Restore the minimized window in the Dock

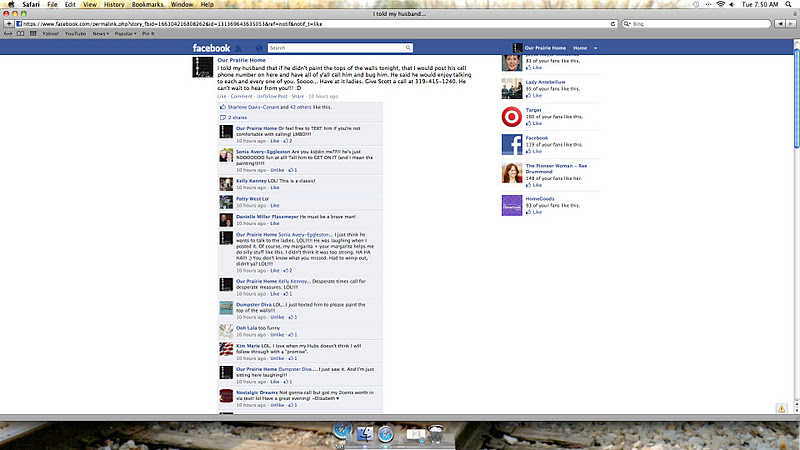point(415,434)
